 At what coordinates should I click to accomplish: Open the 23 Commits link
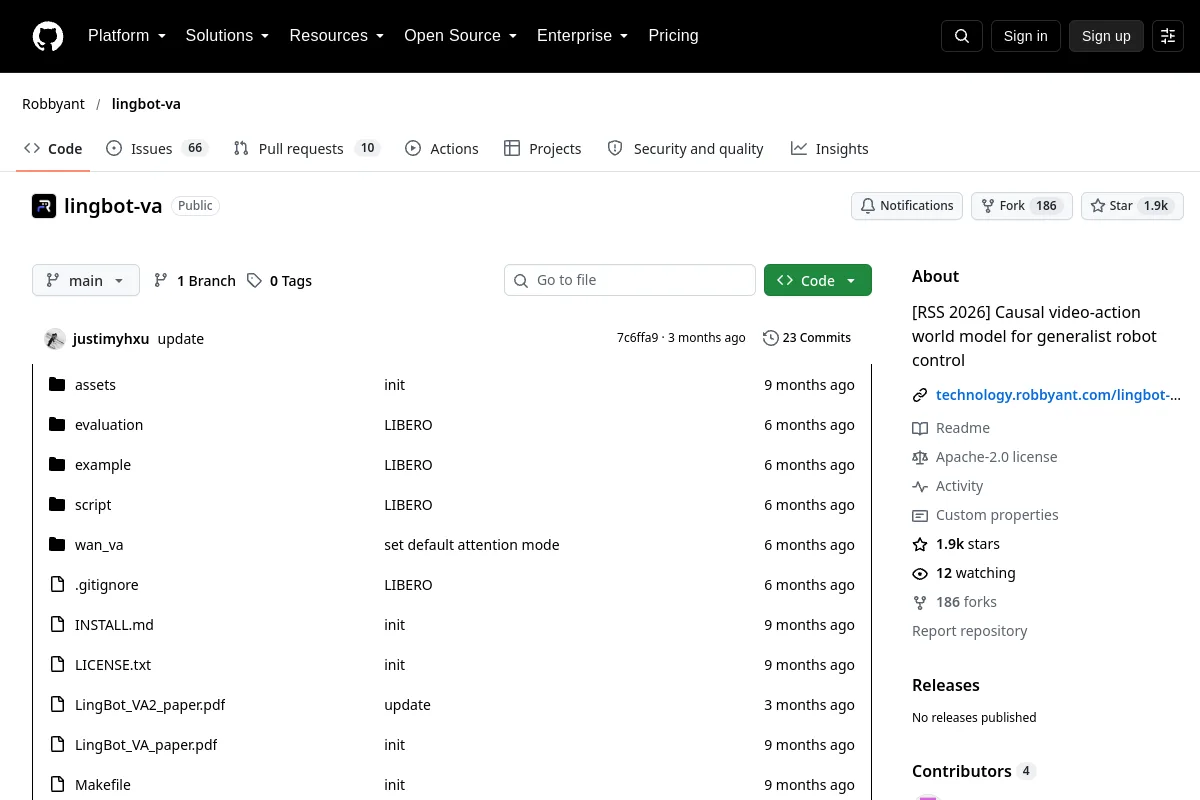tap(807, 338)
